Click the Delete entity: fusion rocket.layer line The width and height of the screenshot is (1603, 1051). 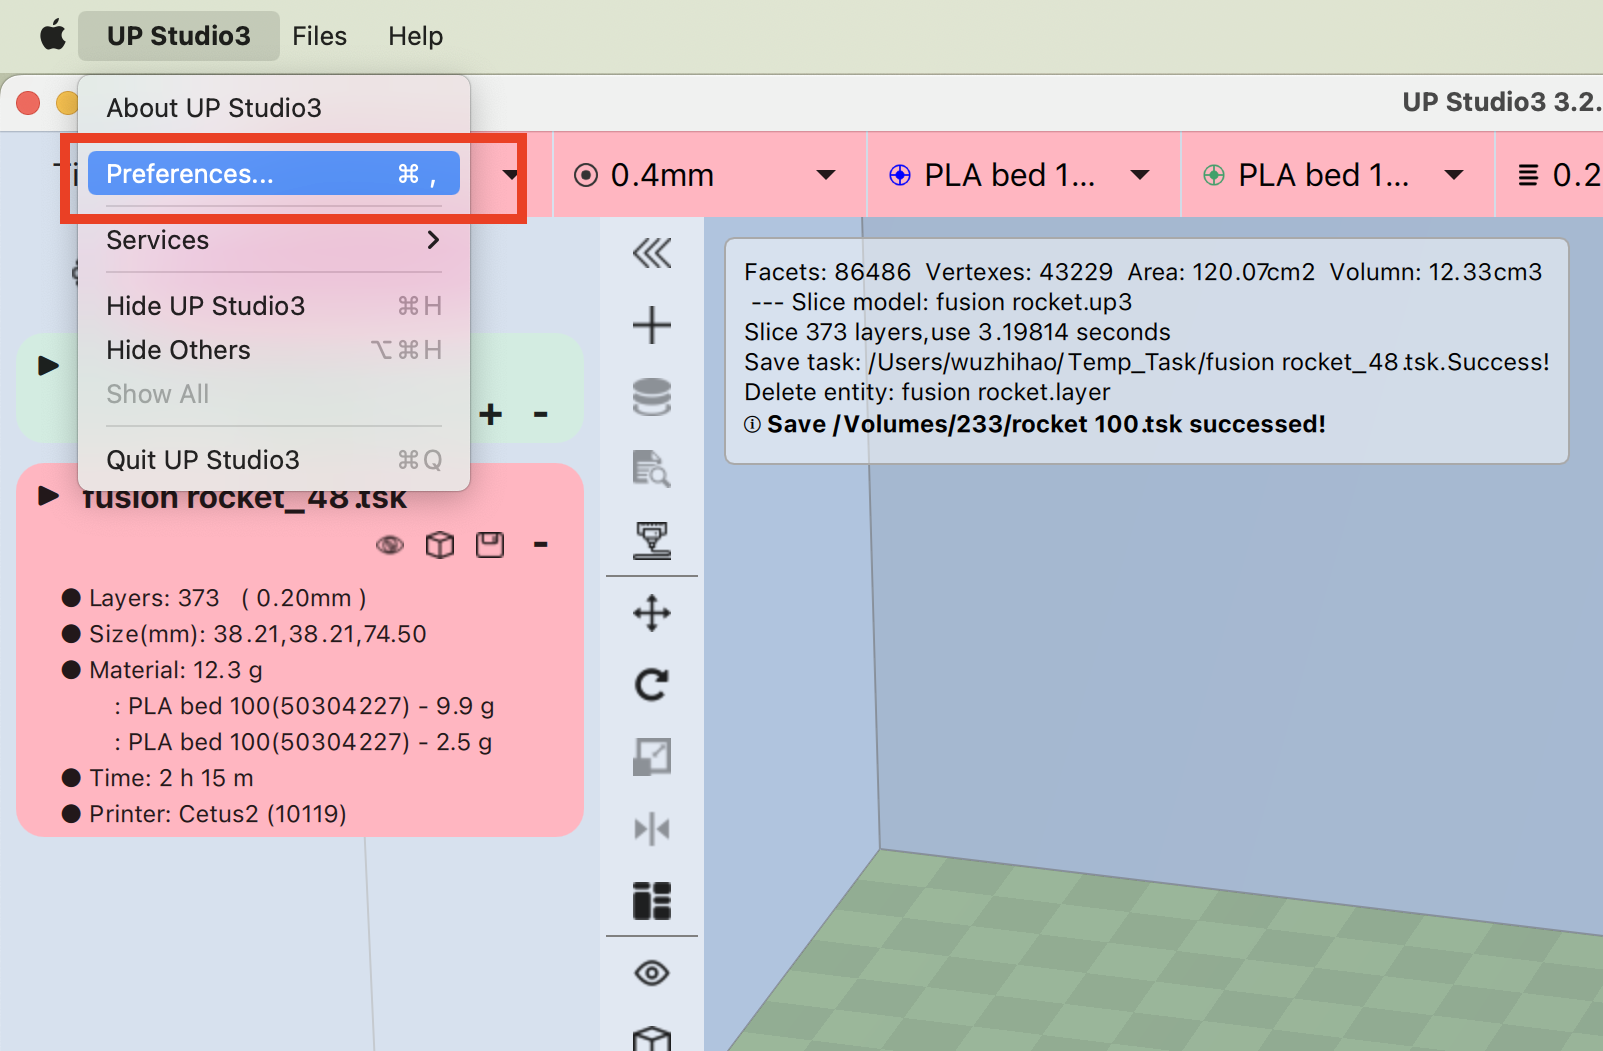coord(927,392)
